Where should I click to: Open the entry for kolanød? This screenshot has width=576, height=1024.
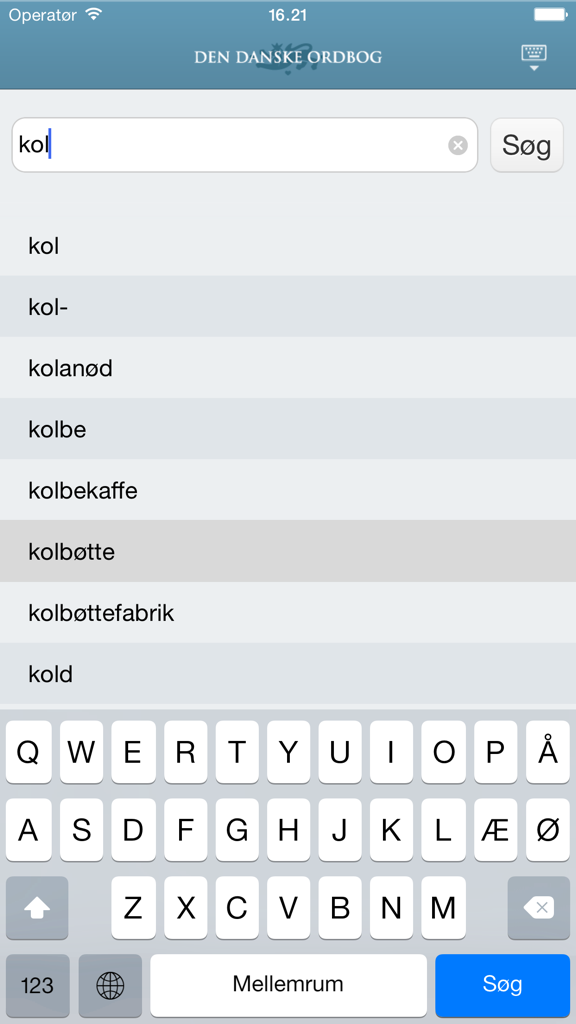288,368
